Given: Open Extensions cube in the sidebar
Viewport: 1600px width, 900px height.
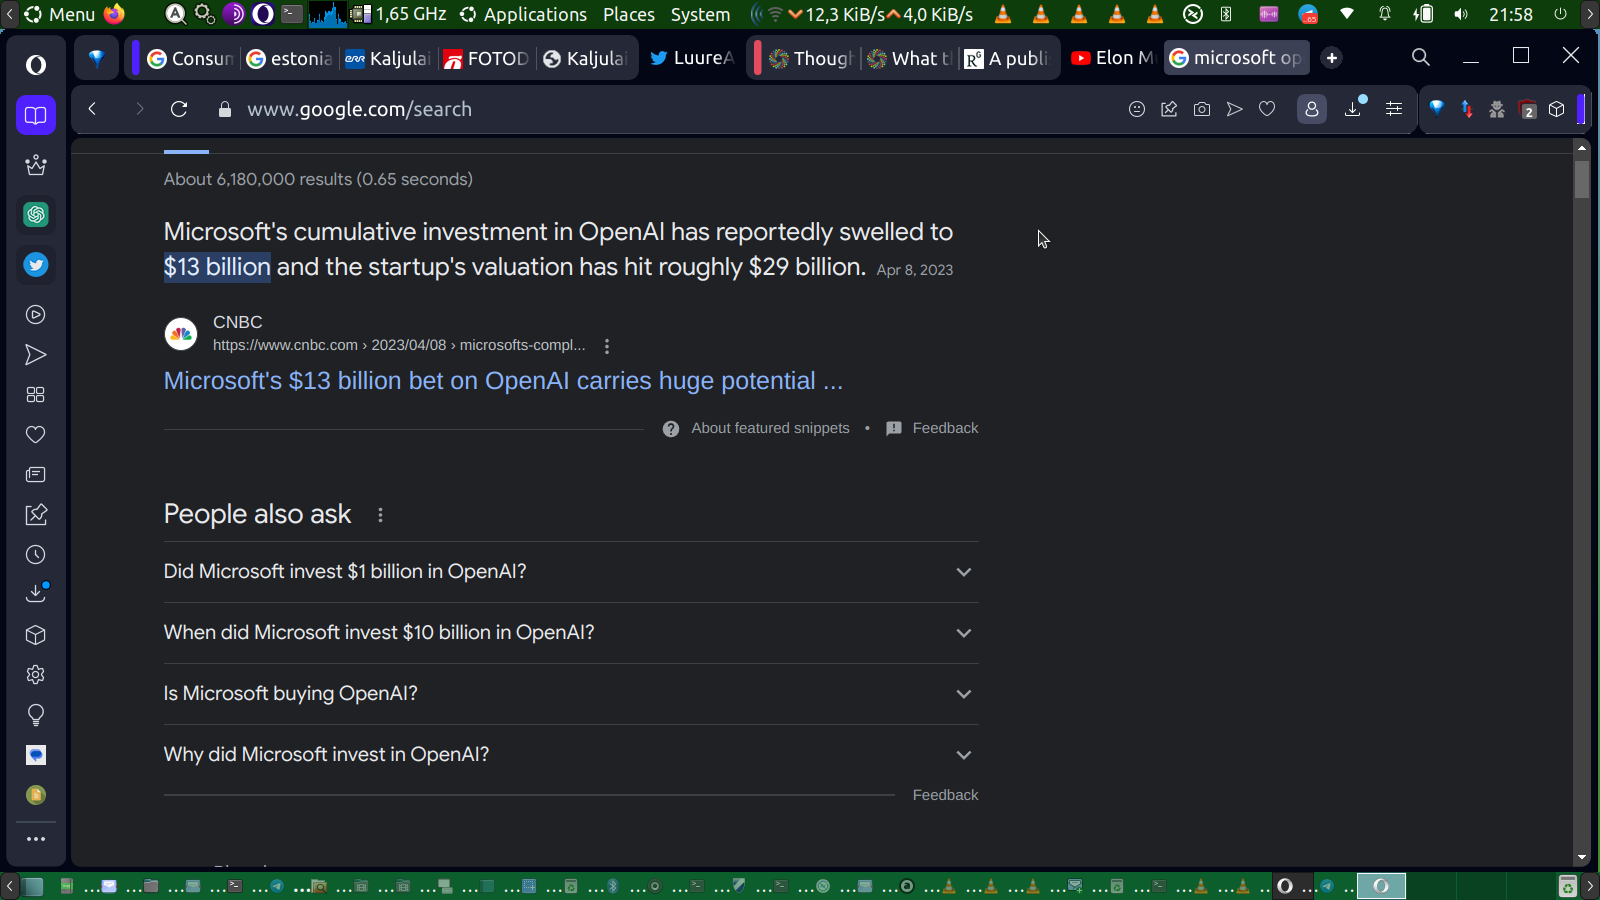Looking at the screenshot, I should (x=36, y=635).
